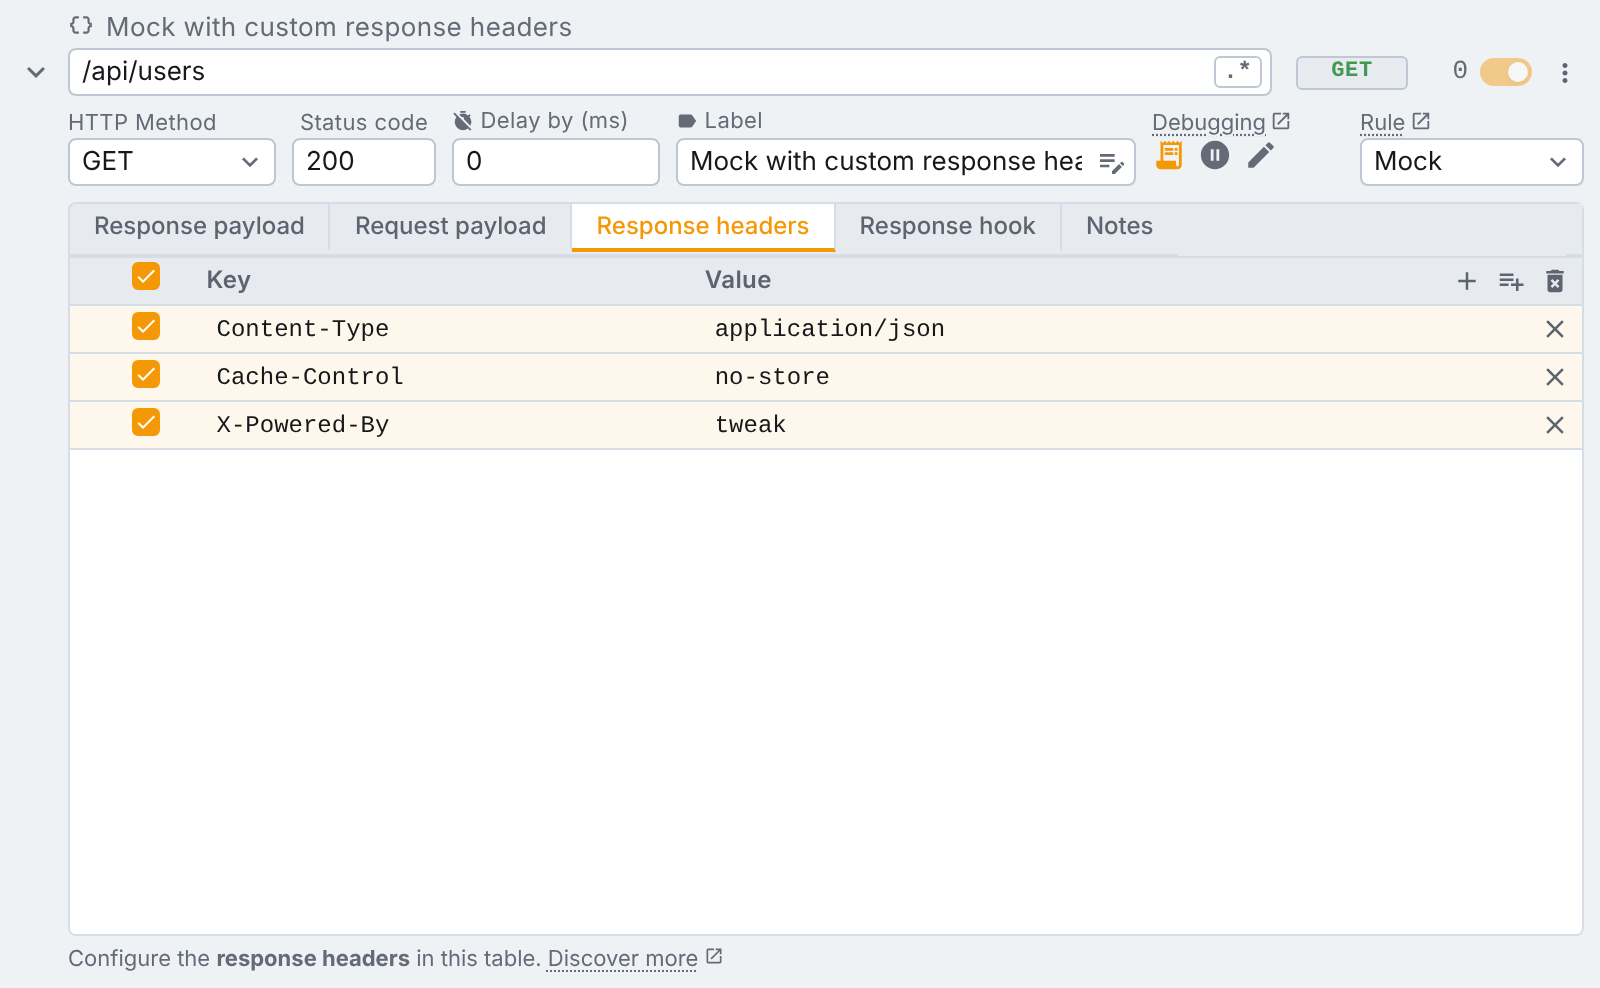Switch to the Response hook tab

coord(947,227)
